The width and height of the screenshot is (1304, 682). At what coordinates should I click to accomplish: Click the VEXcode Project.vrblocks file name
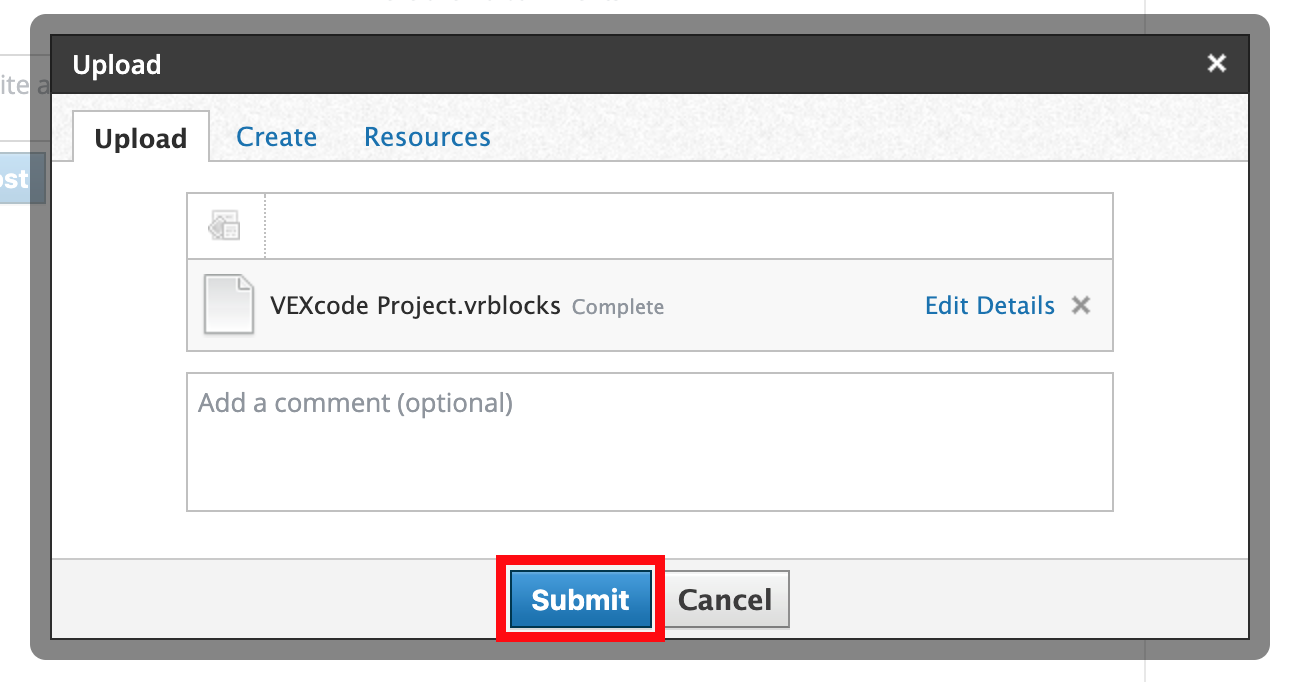(x=415, y=305)
